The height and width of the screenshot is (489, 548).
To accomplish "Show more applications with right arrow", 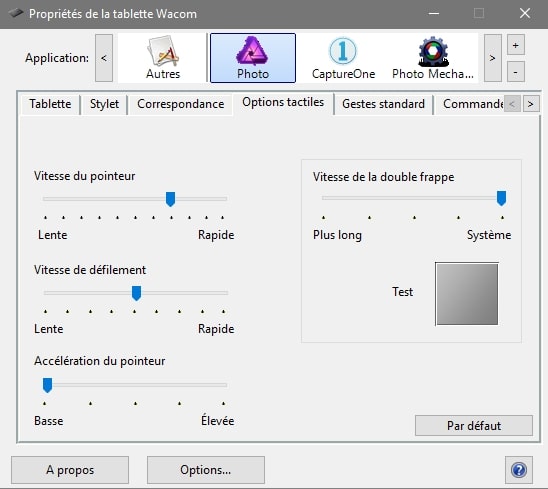I will (492, 58).
